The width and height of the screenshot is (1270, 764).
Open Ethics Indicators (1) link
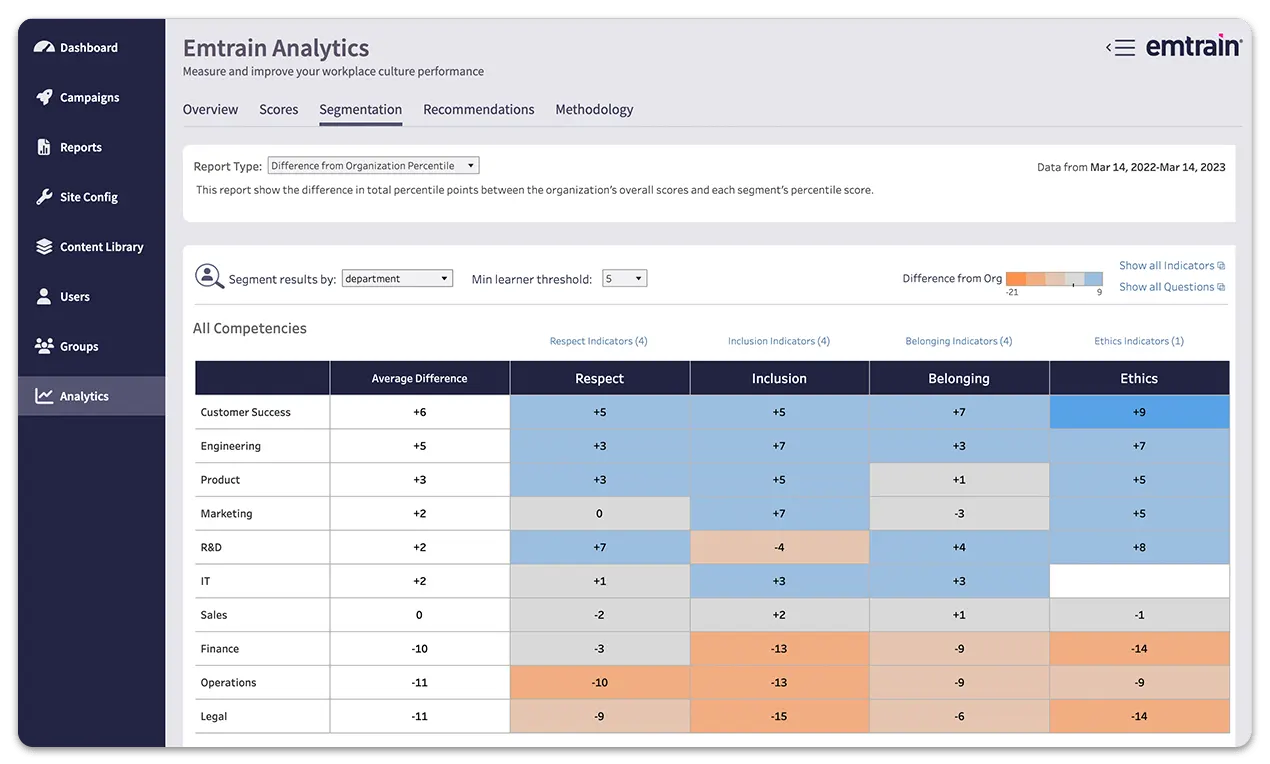click(1139, 341)
